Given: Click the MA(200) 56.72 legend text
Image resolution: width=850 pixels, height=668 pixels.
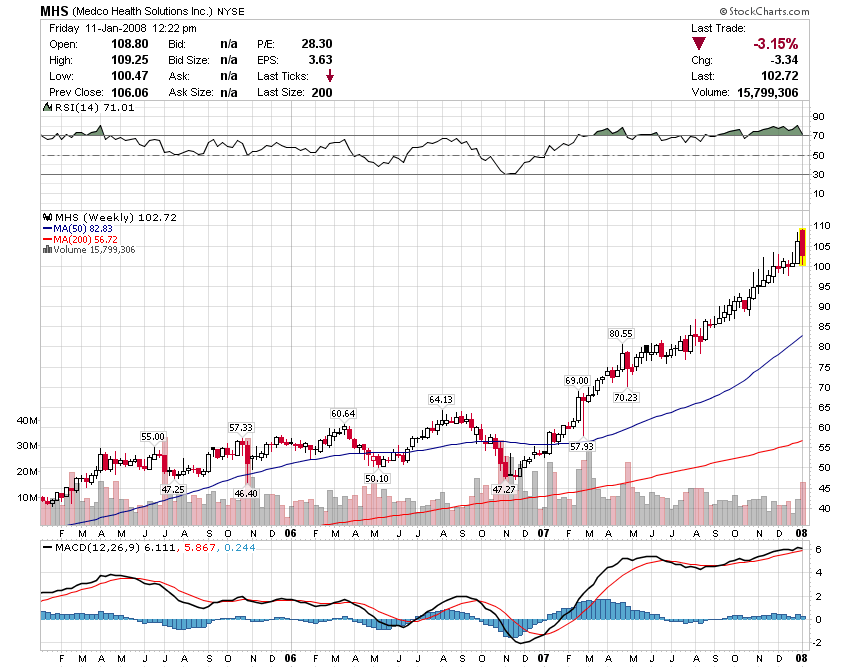Looking at the screenshot, I should 85,240.
